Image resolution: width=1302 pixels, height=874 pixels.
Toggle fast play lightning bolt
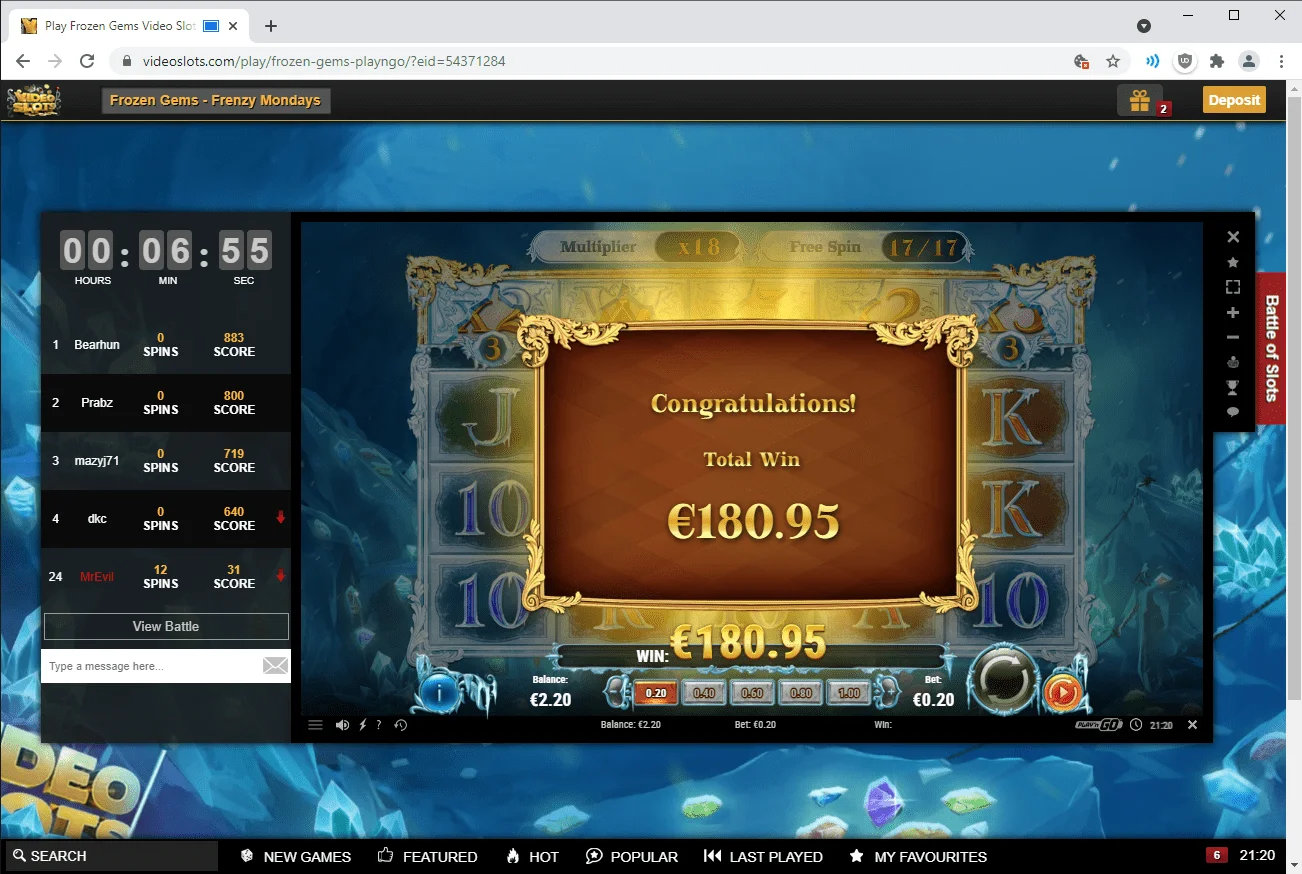coord(363,725)
